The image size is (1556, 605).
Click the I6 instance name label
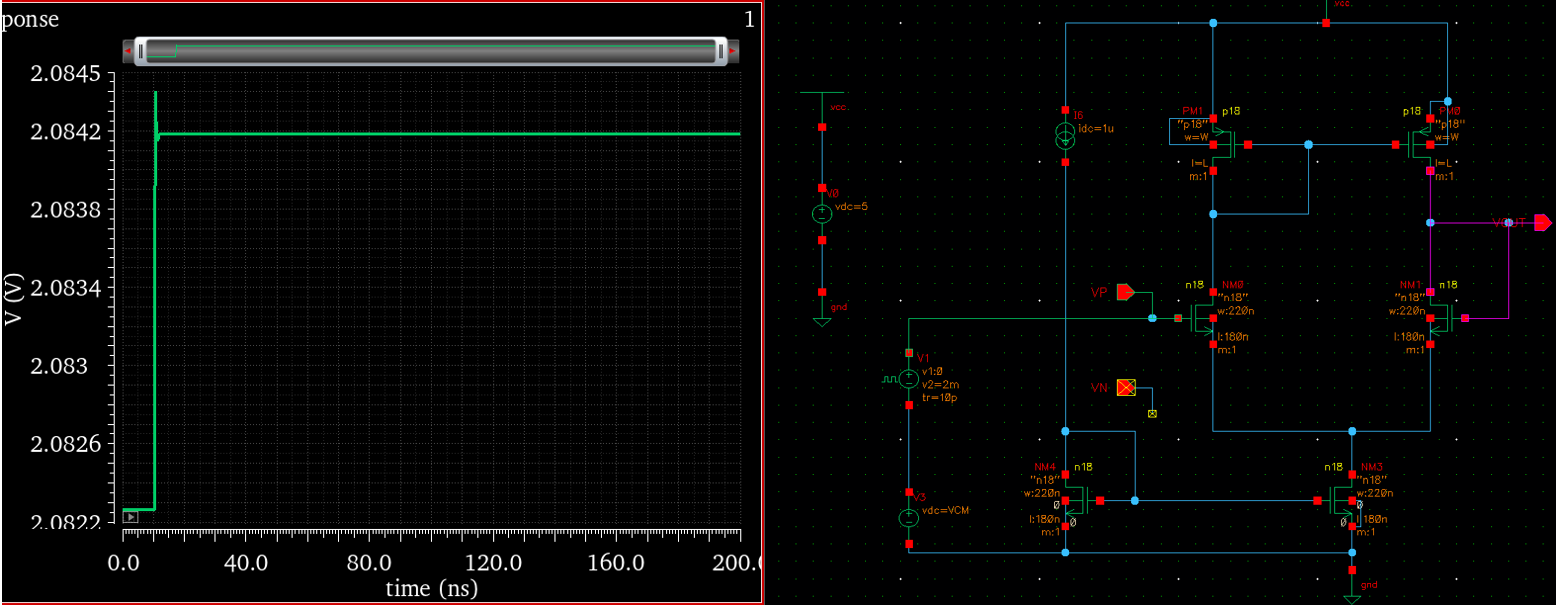1079,116
